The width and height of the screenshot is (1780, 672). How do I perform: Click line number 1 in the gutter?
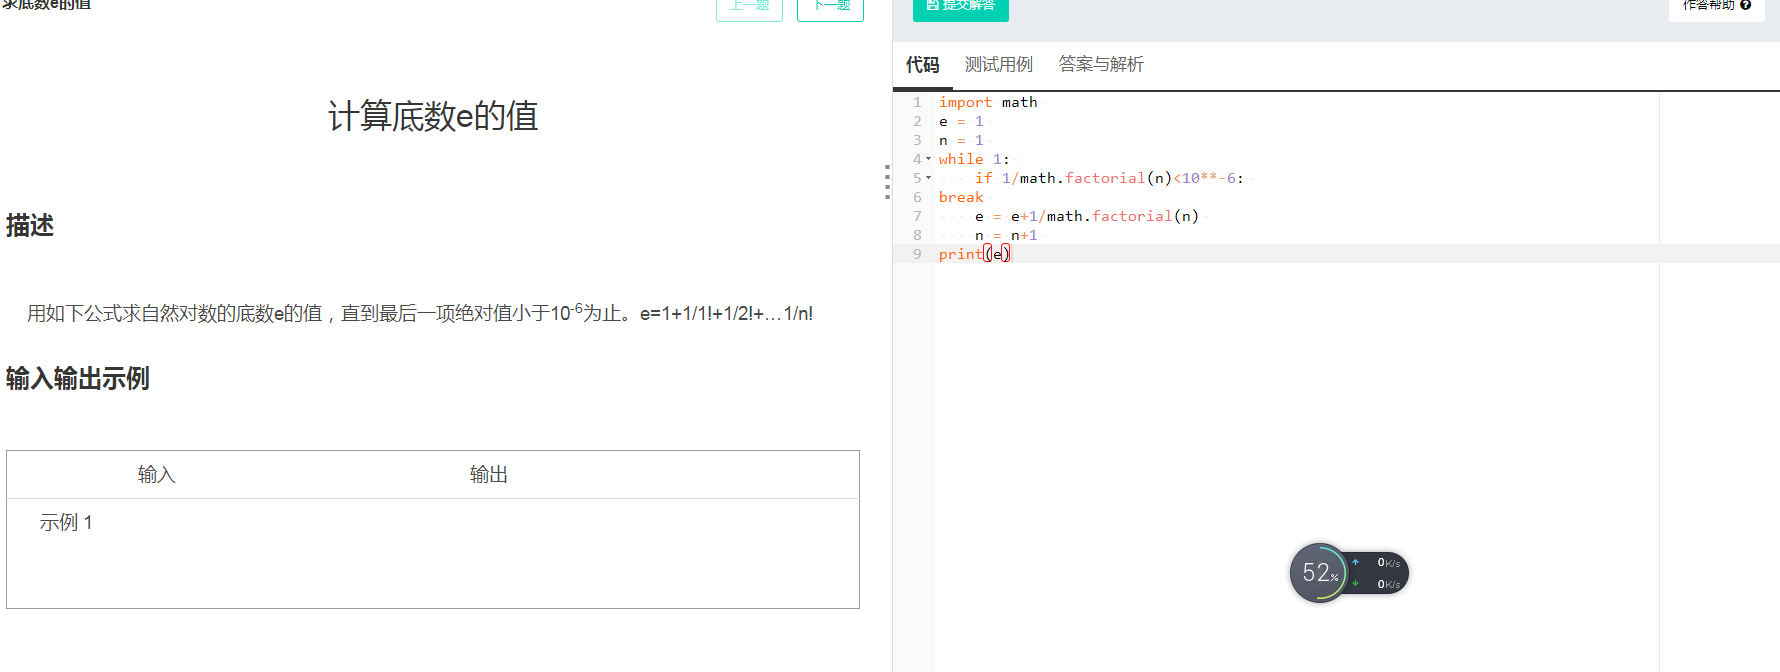click(917, 102)
